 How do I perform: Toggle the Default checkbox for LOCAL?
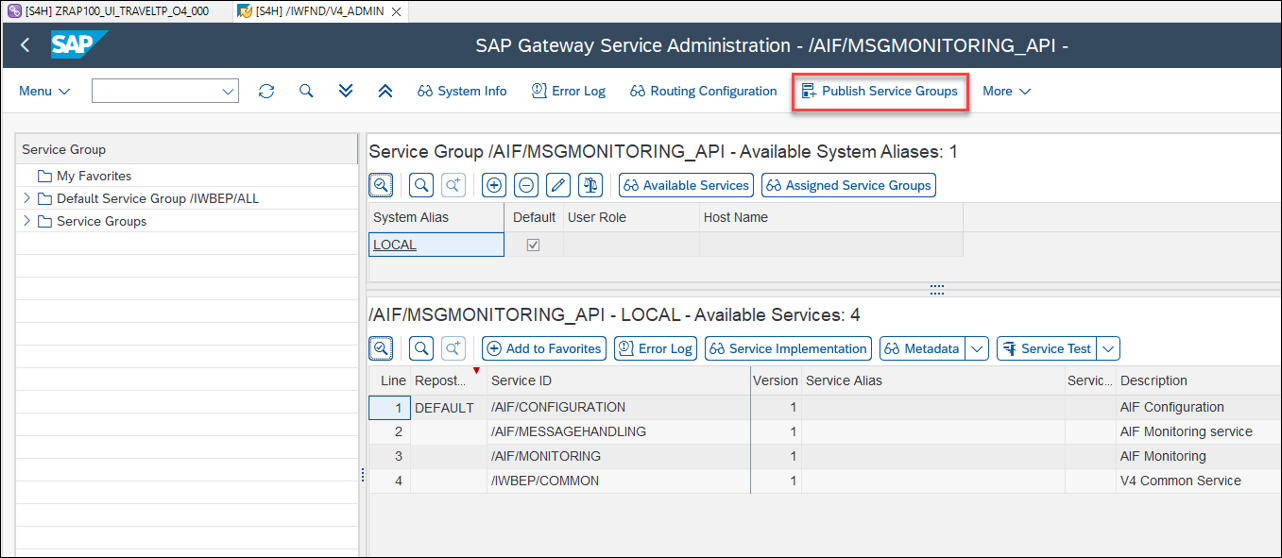(x=533, y=245)
